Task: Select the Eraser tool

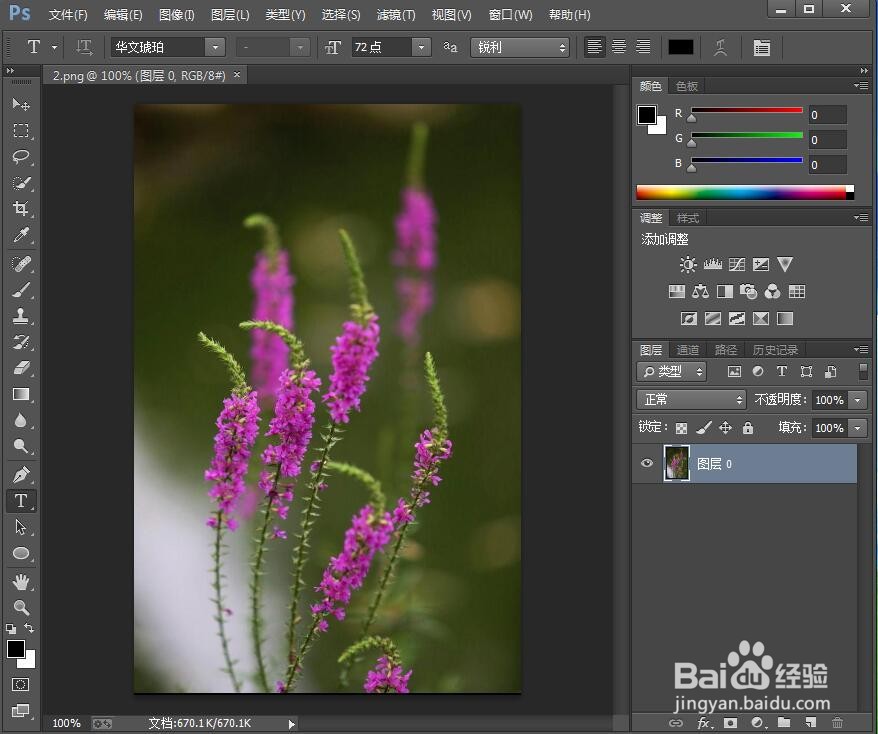Action: pos(21,368)
